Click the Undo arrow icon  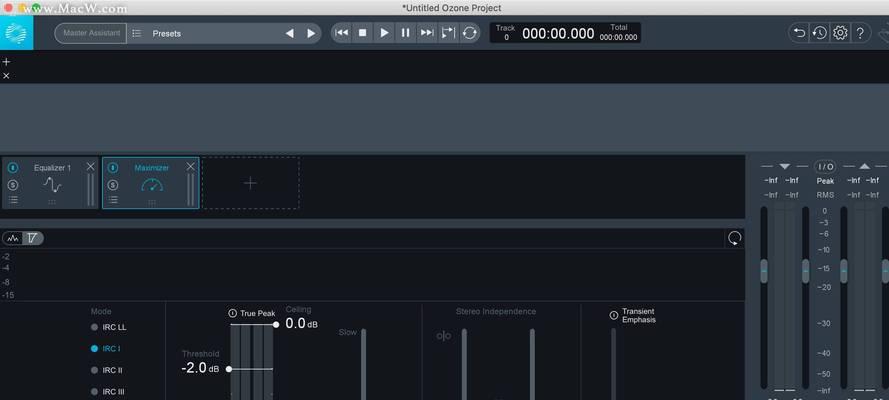point(799,33)
